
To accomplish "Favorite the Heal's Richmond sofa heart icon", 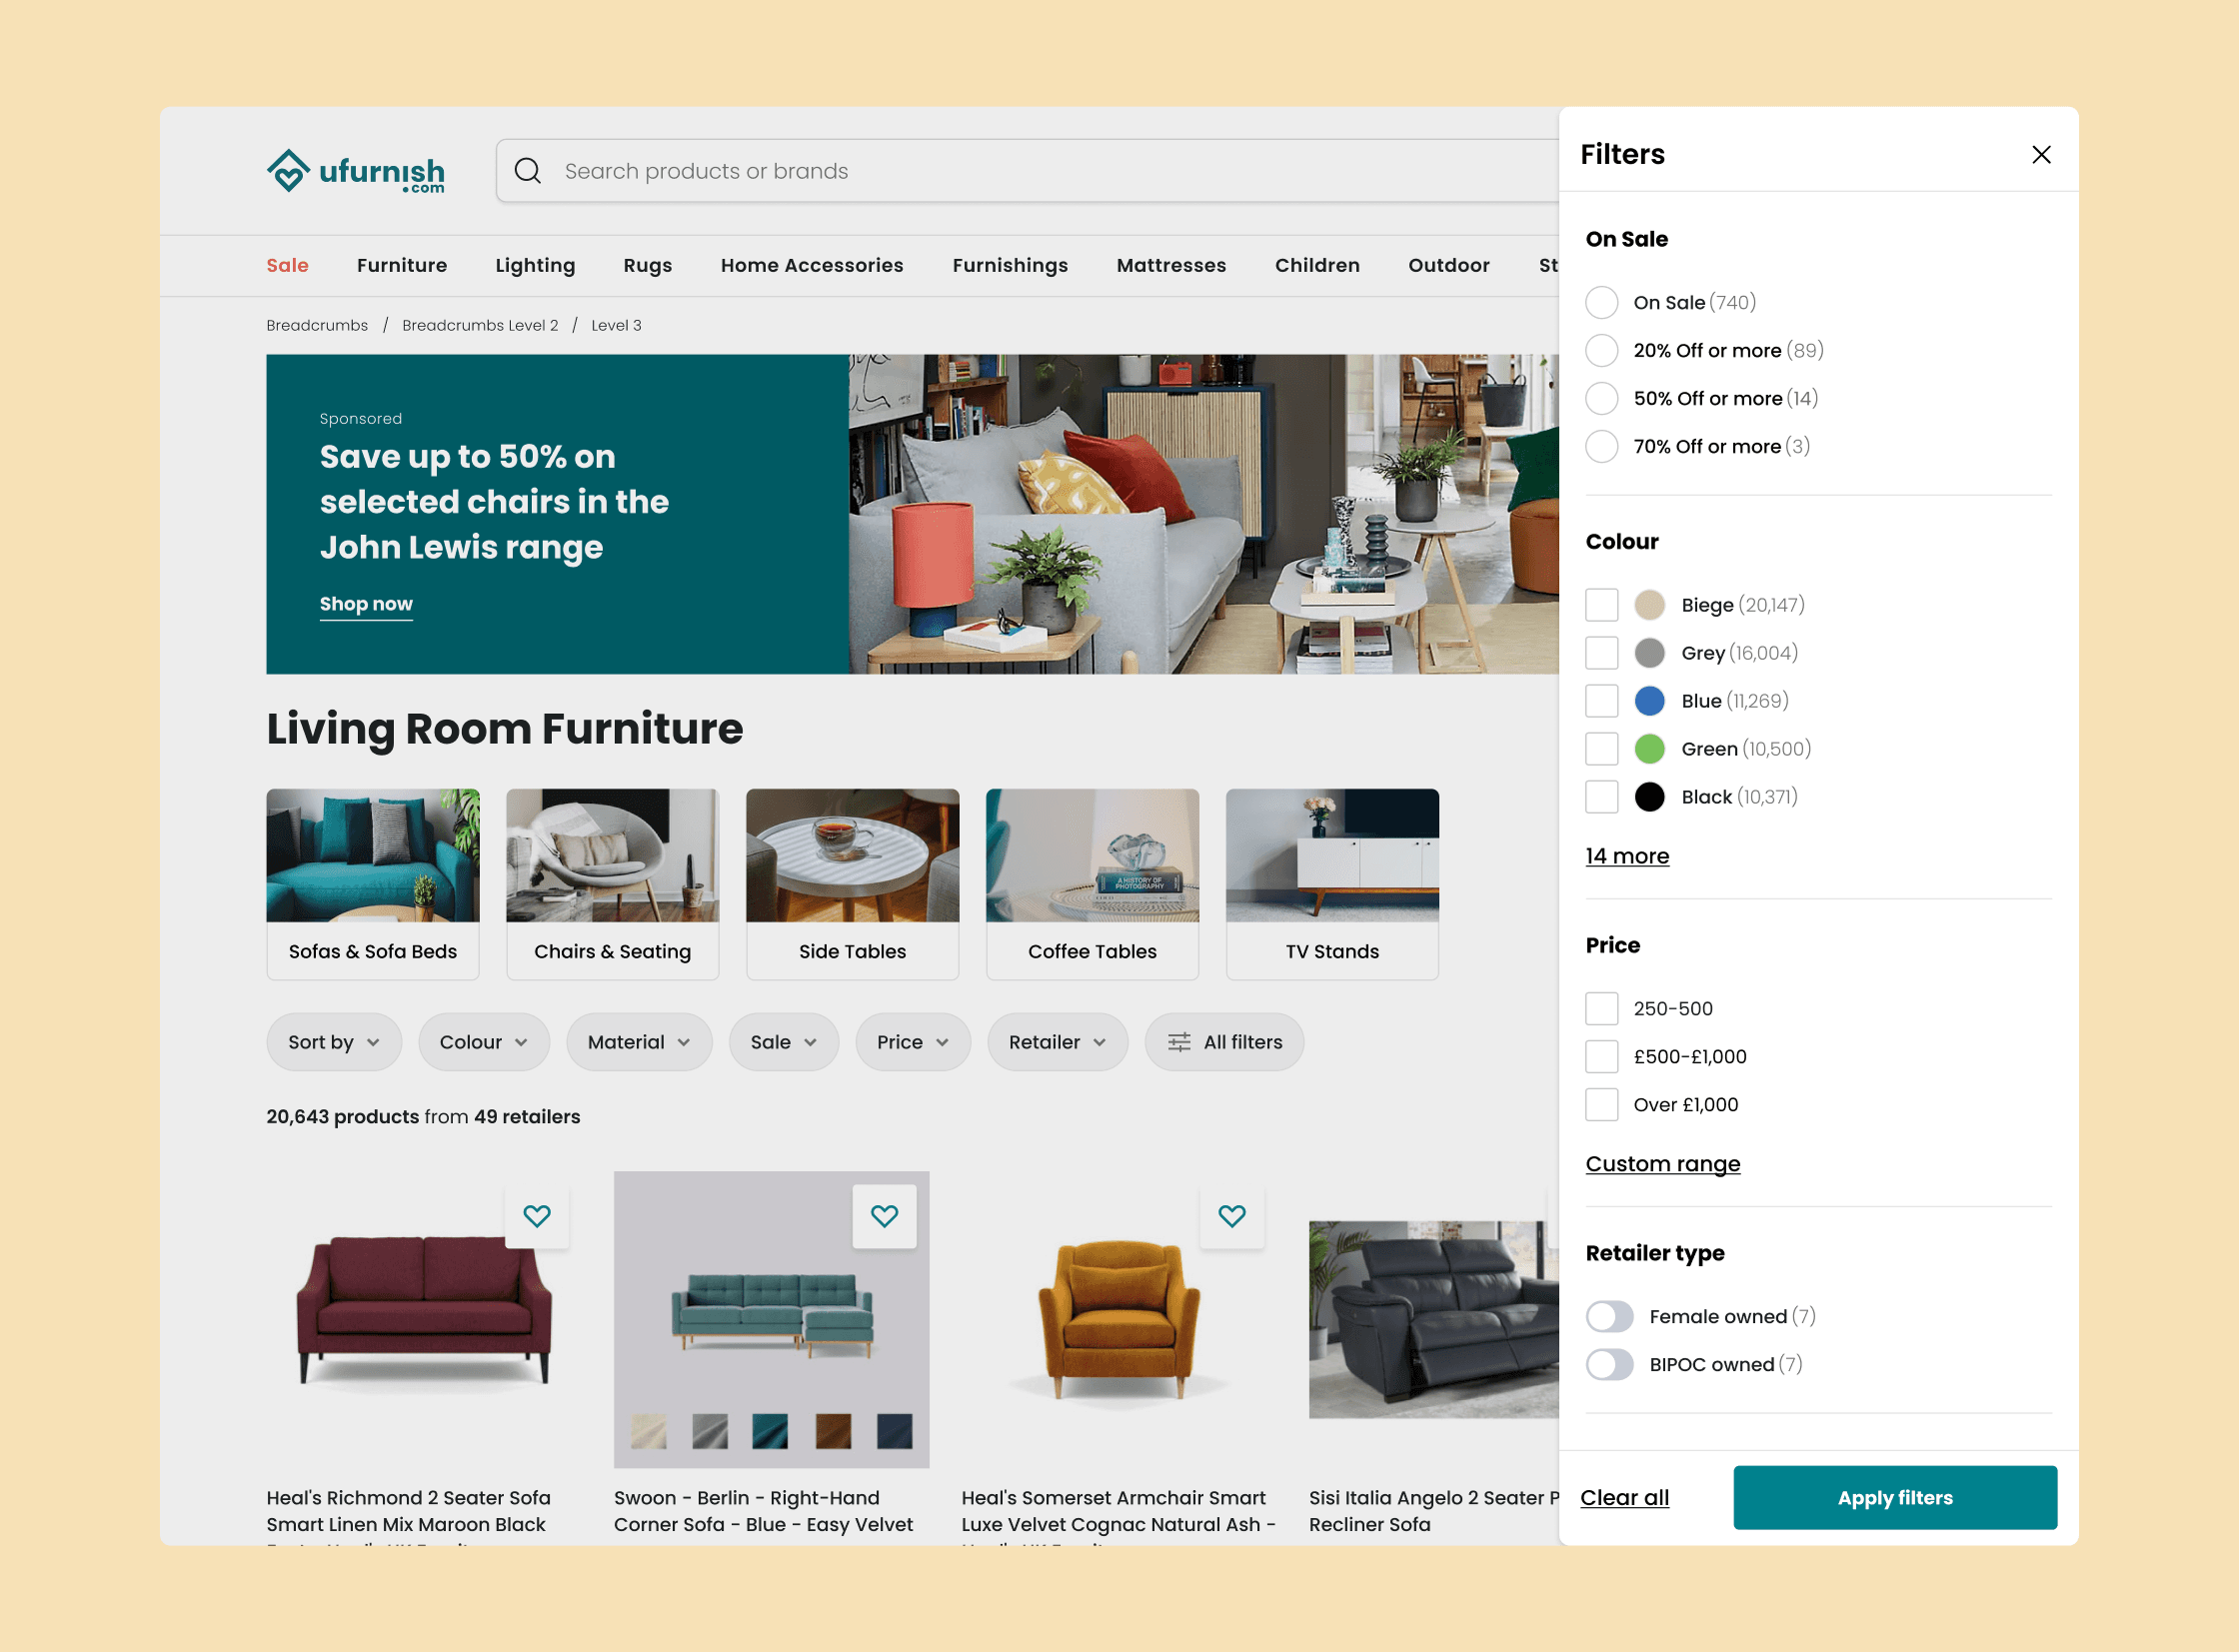I will point(537,1216).
